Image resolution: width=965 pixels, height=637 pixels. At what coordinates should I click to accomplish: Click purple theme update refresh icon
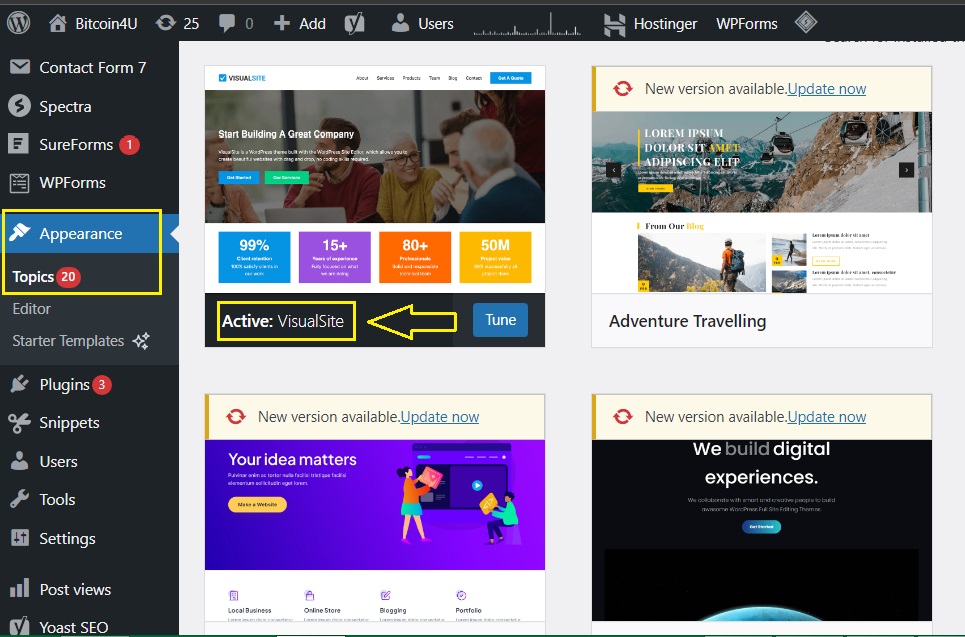click(236, 417)
